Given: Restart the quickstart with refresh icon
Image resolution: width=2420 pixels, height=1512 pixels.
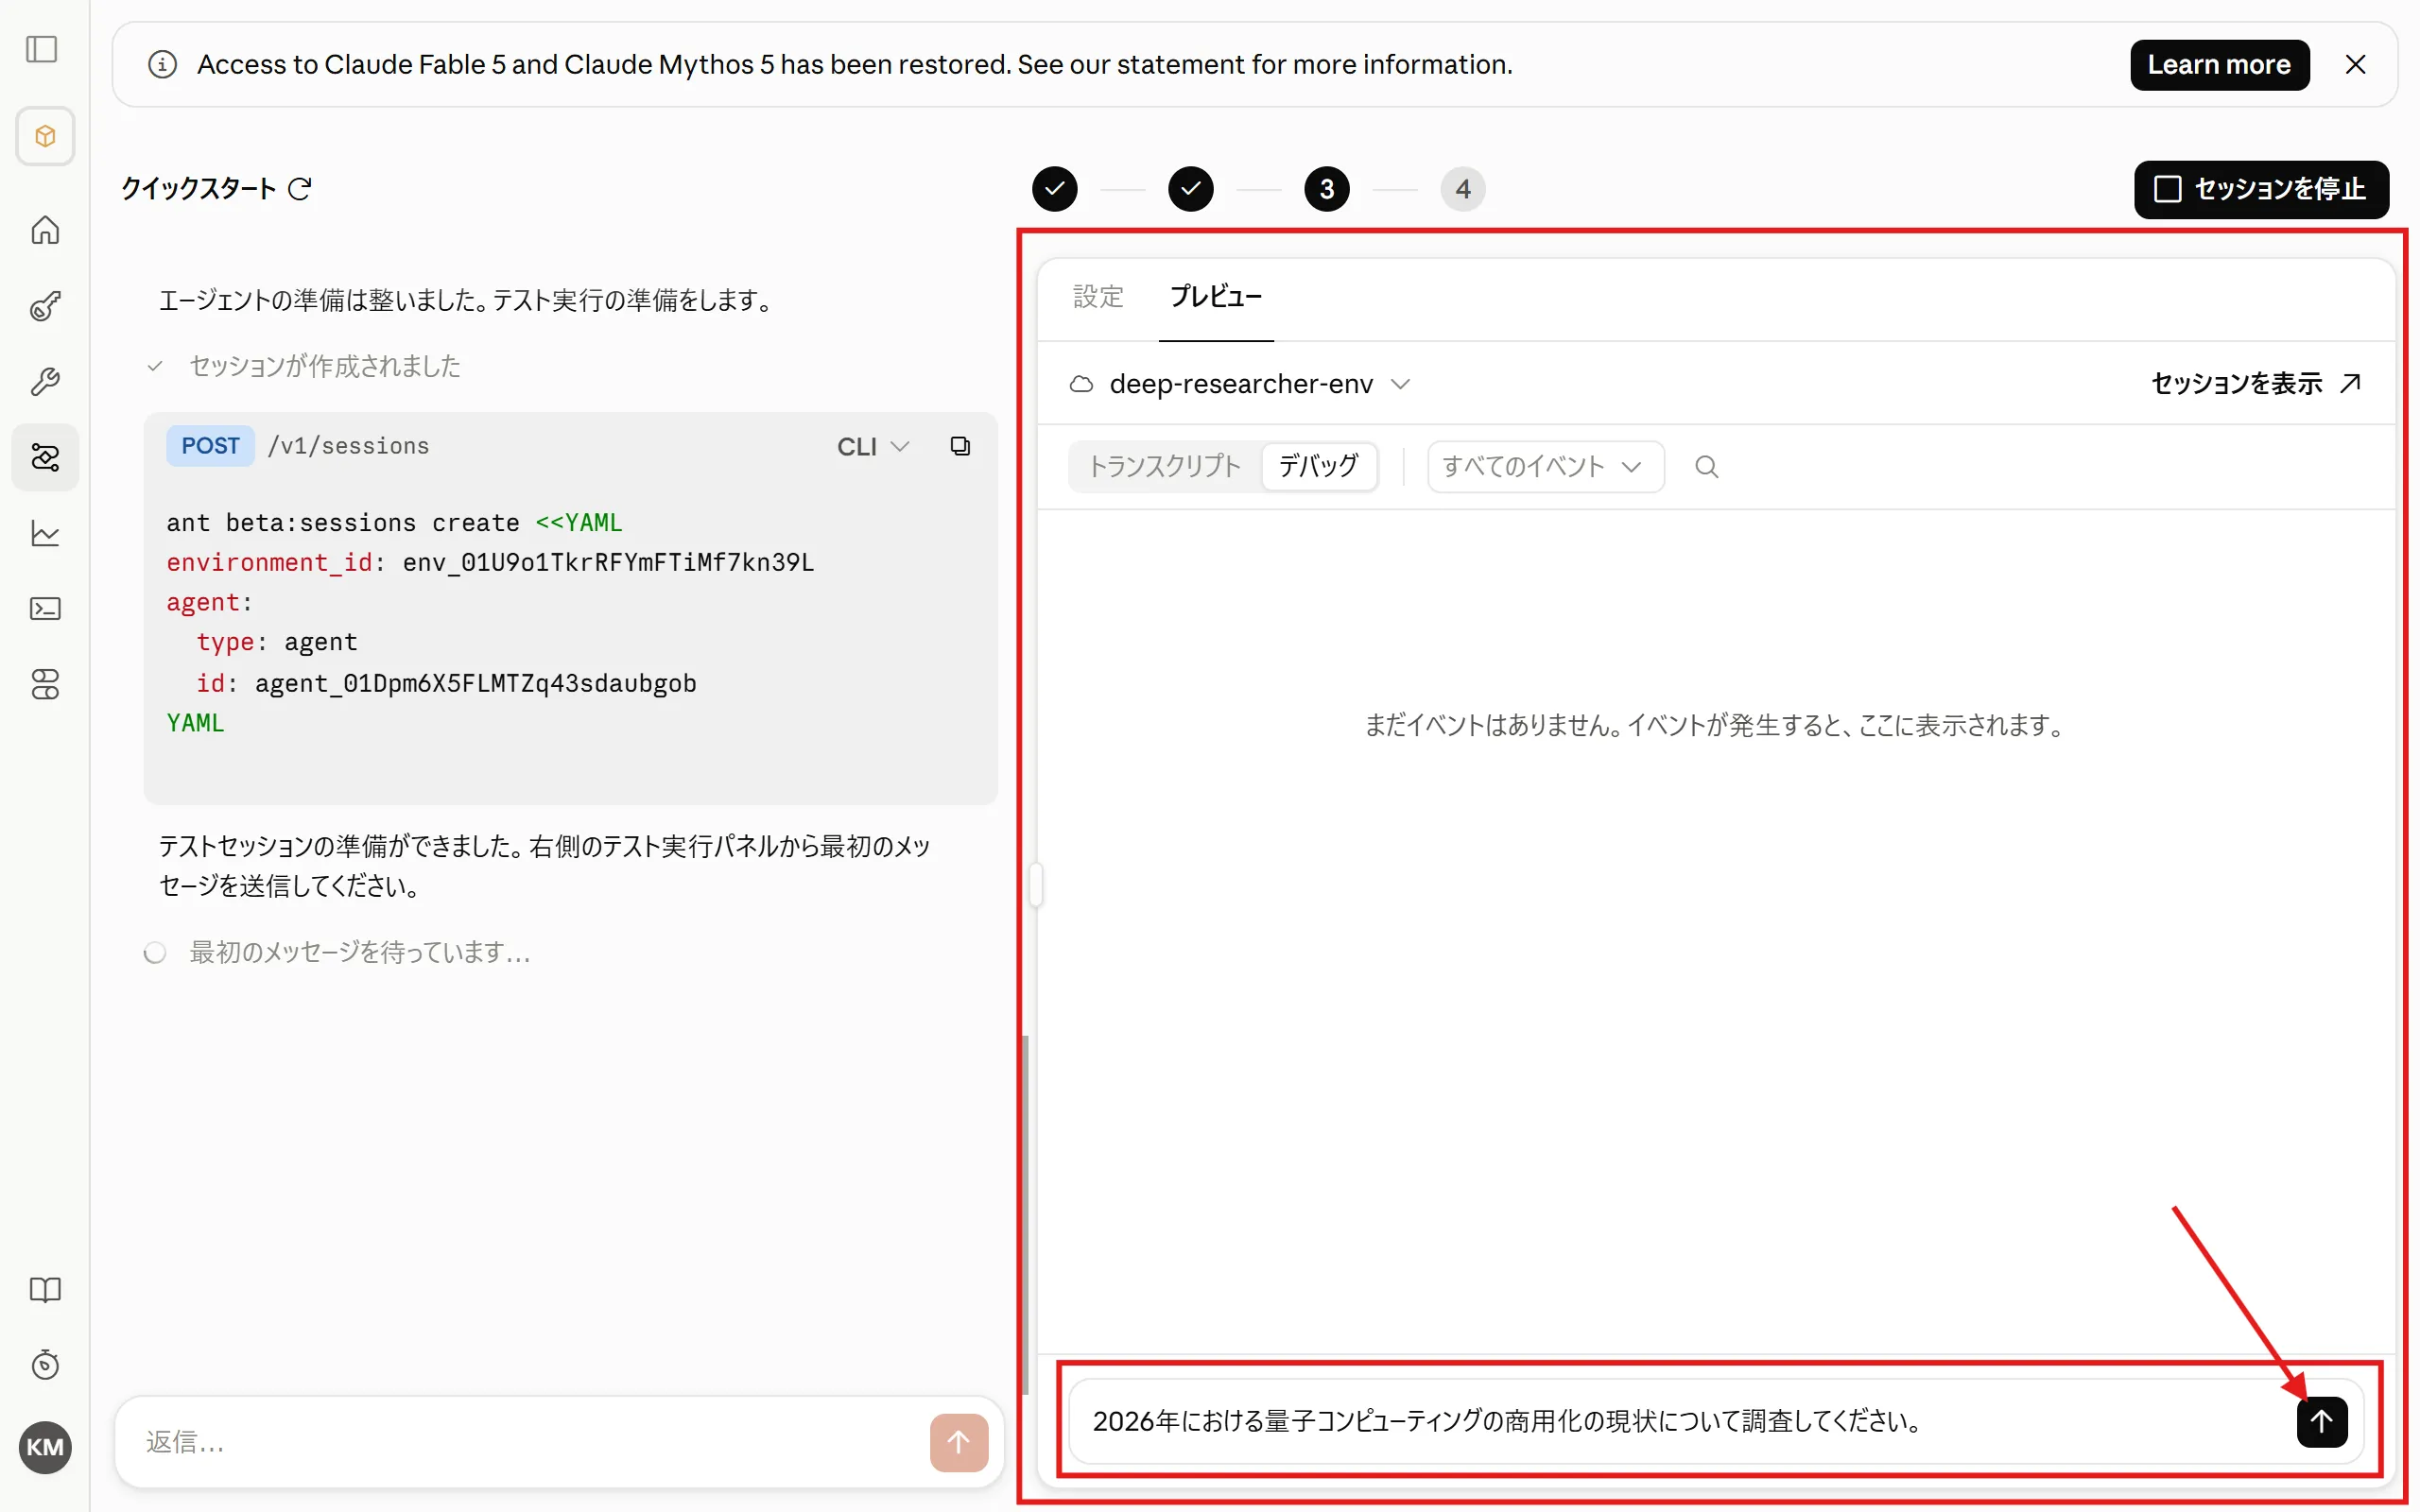Looking at the screenshot, I should [x=300, y=188].
